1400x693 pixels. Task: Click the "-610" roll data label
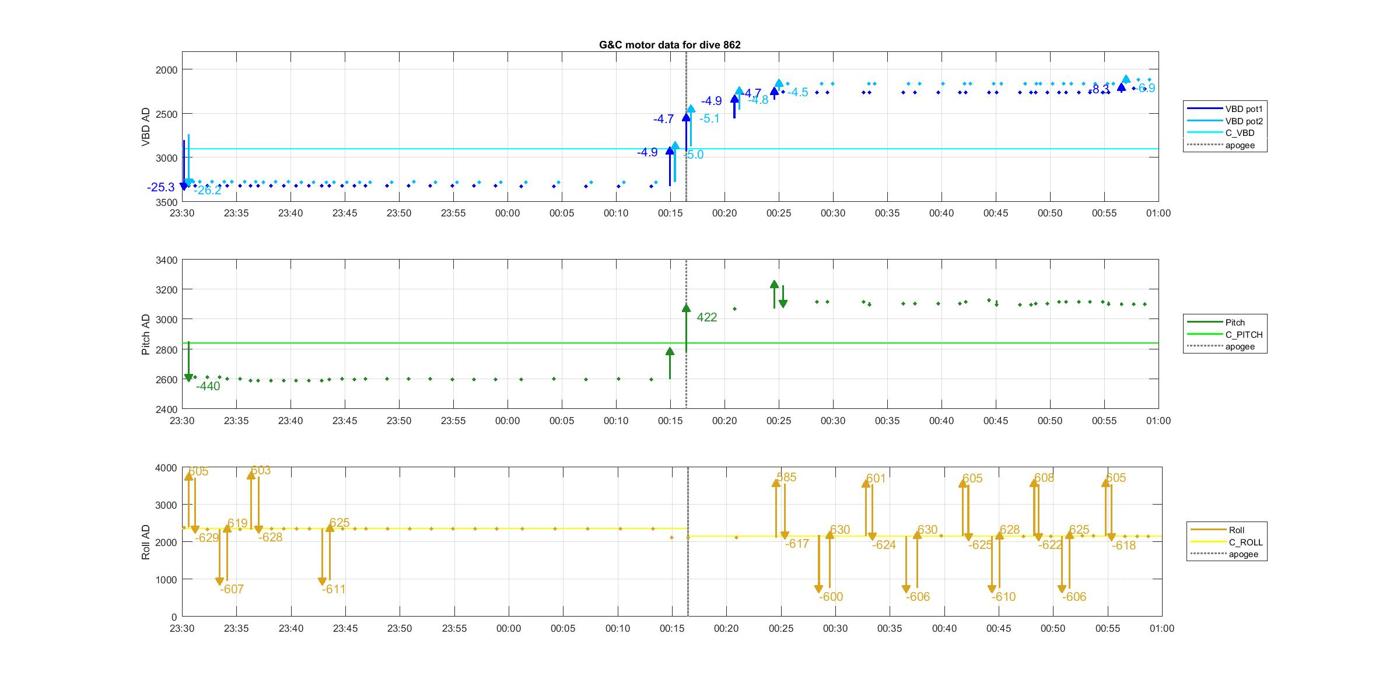(1004, 597)
